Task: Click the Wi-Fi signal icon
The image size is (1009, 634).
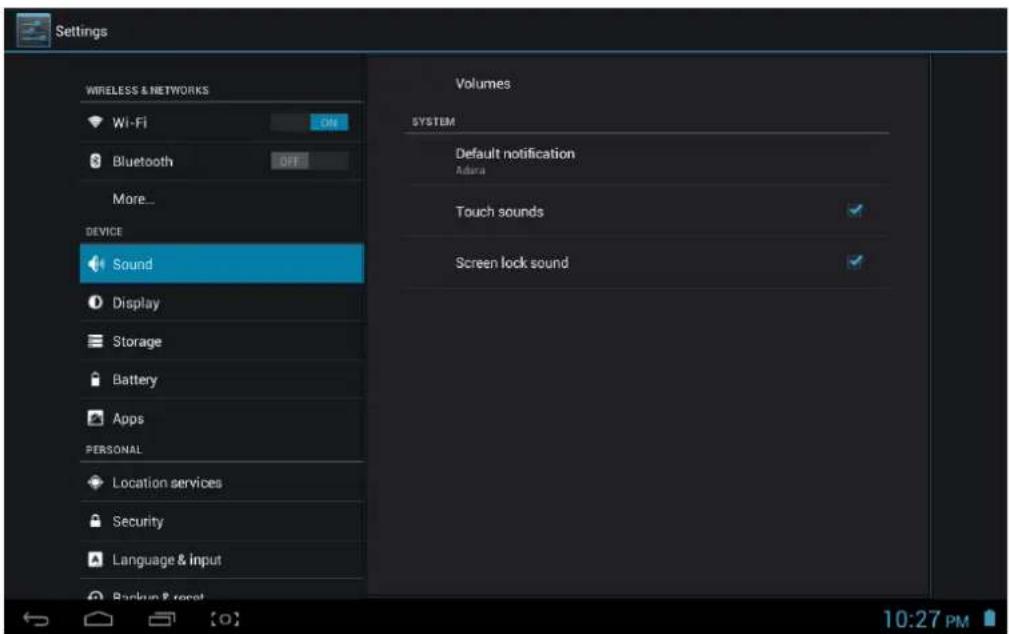Action: coord(95,122)
